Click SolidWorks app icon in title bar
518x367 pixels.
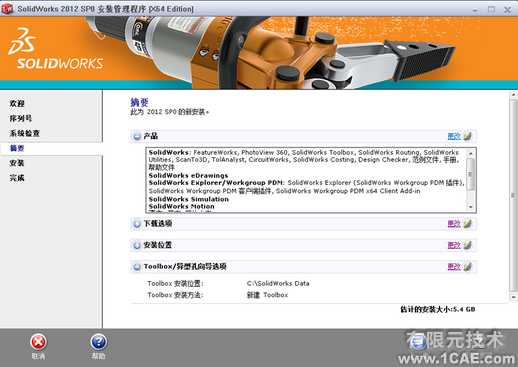click(x=7, y=9)
